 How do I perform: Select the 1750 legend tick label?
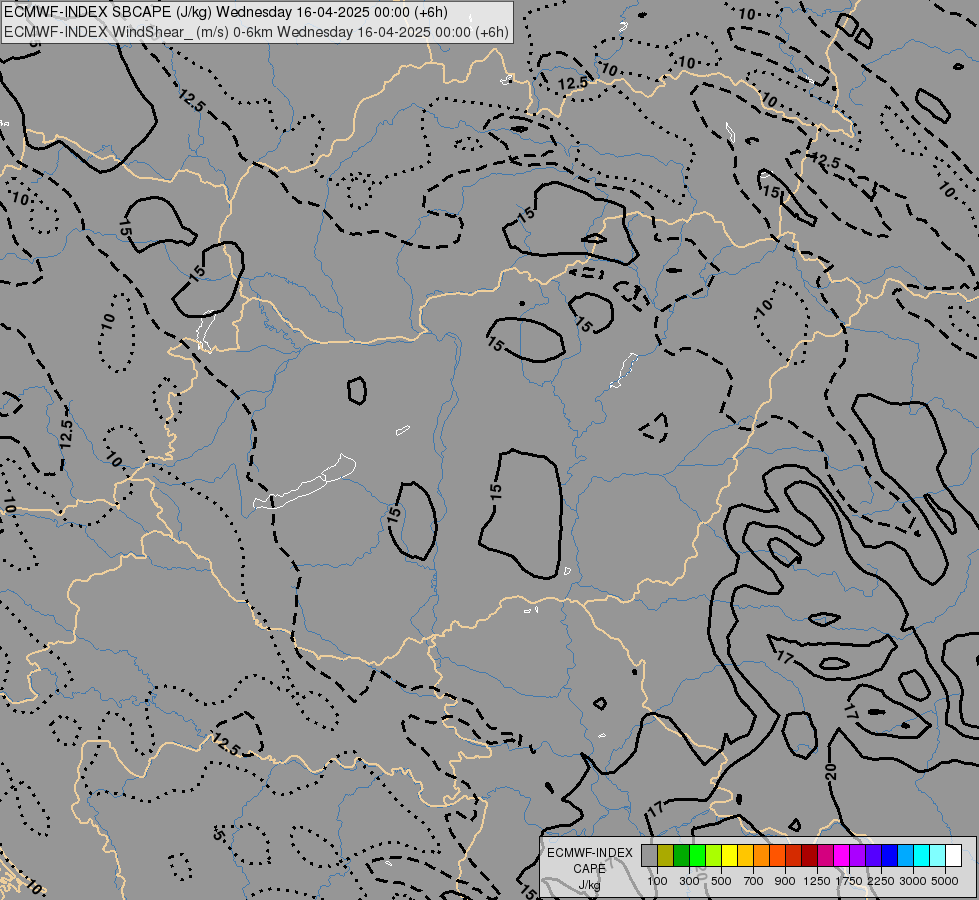tap(849, 881)
